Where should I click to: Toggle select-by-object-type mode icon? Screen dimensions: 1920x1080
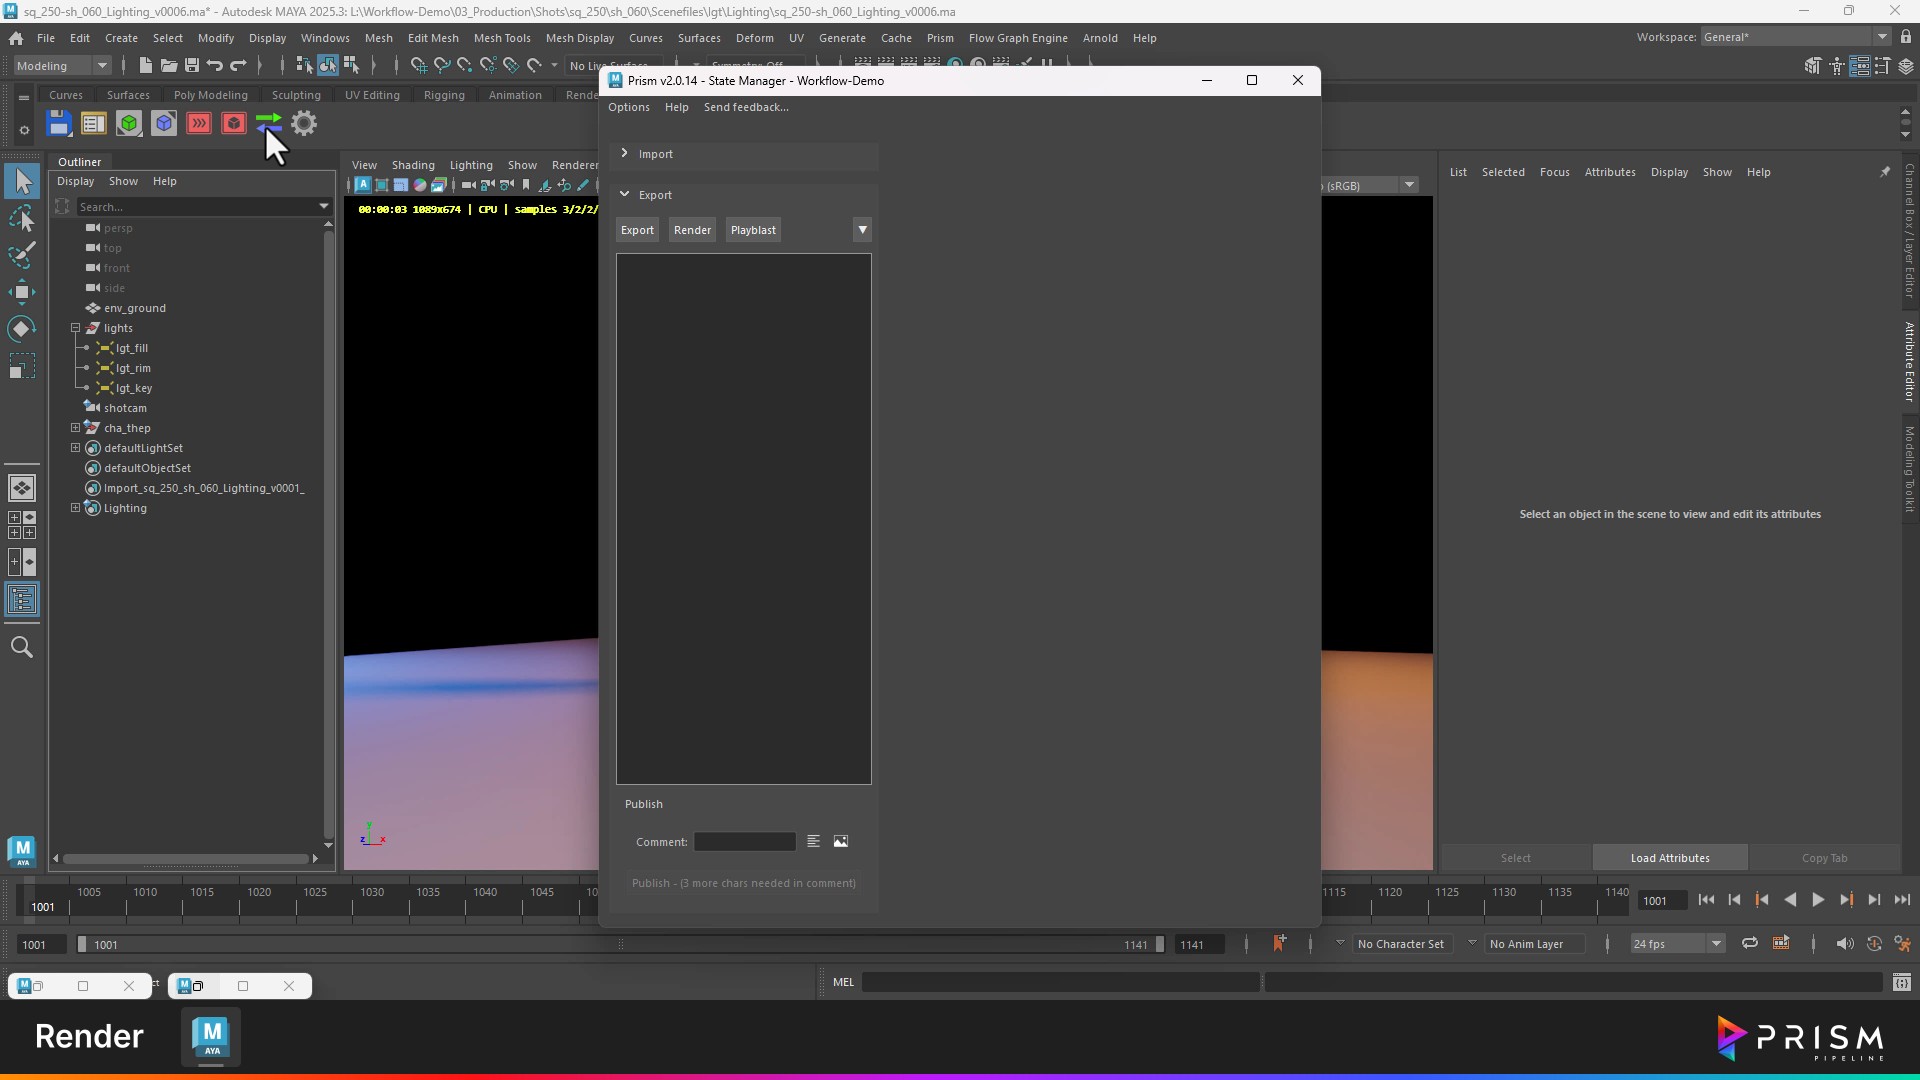pyautogui.click(x=328, y=65)
